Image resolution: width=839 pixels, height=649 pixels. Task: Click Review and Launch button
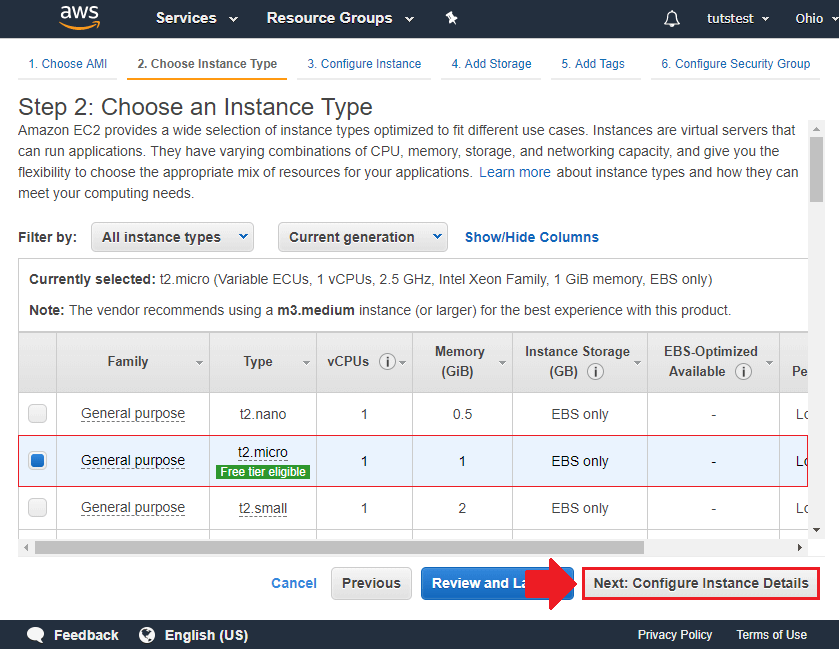pyautogui.click(x=475, y=583)
